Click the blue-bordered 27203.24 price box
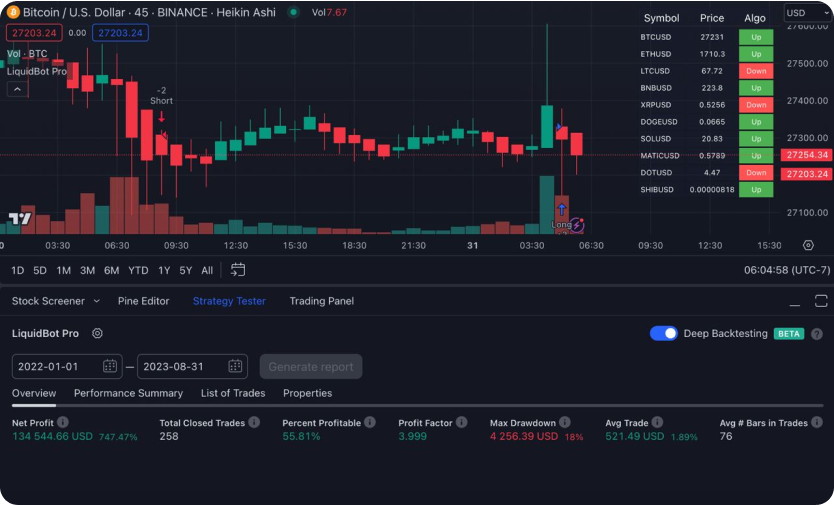The width and height of the screenshot is (834, 505). pyautogui.click(x=120, y=33)
